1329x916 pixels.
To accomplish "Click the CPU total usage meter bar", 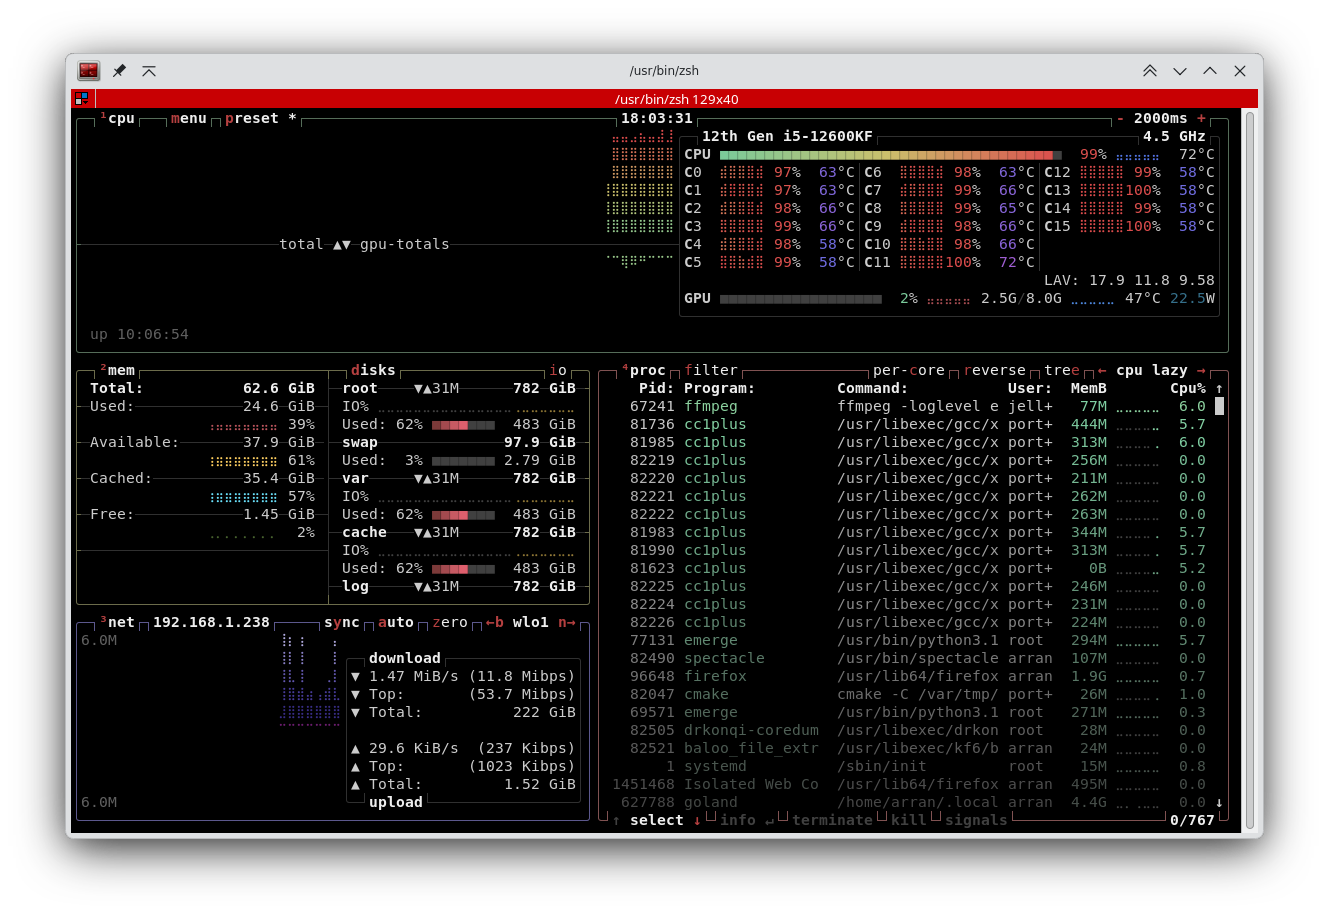I will tap(891, 155).
